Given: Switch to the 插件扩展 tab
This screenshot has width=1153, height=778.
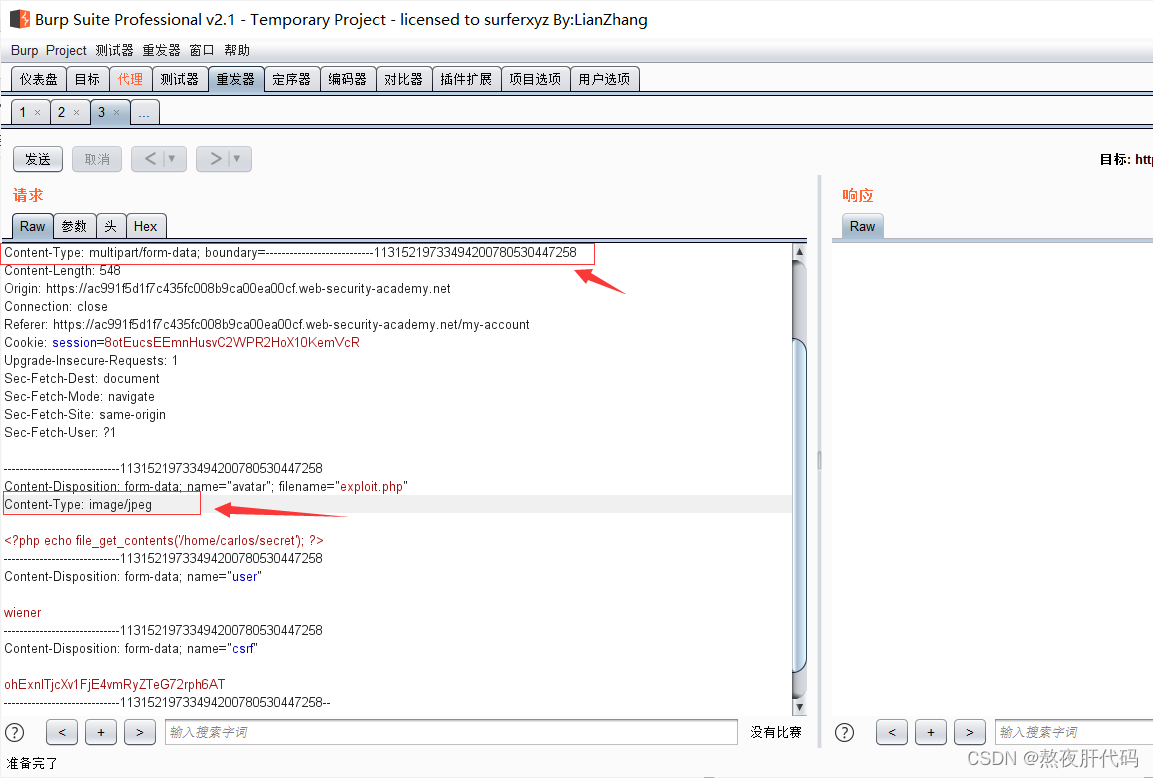Looking at the screenshot, I should click(466, 79).
